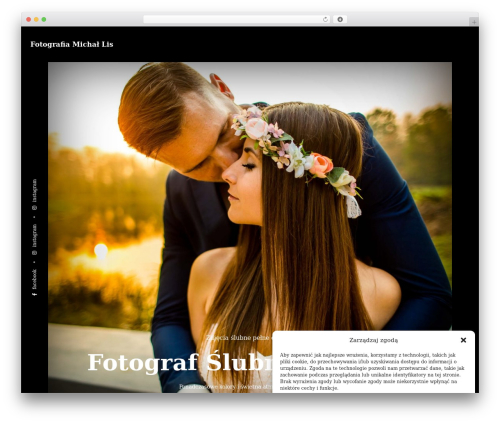Viewport: 500px width, 423px height.
Task: Click the reload icon in the address bar
Action: (x=325, y=19)
